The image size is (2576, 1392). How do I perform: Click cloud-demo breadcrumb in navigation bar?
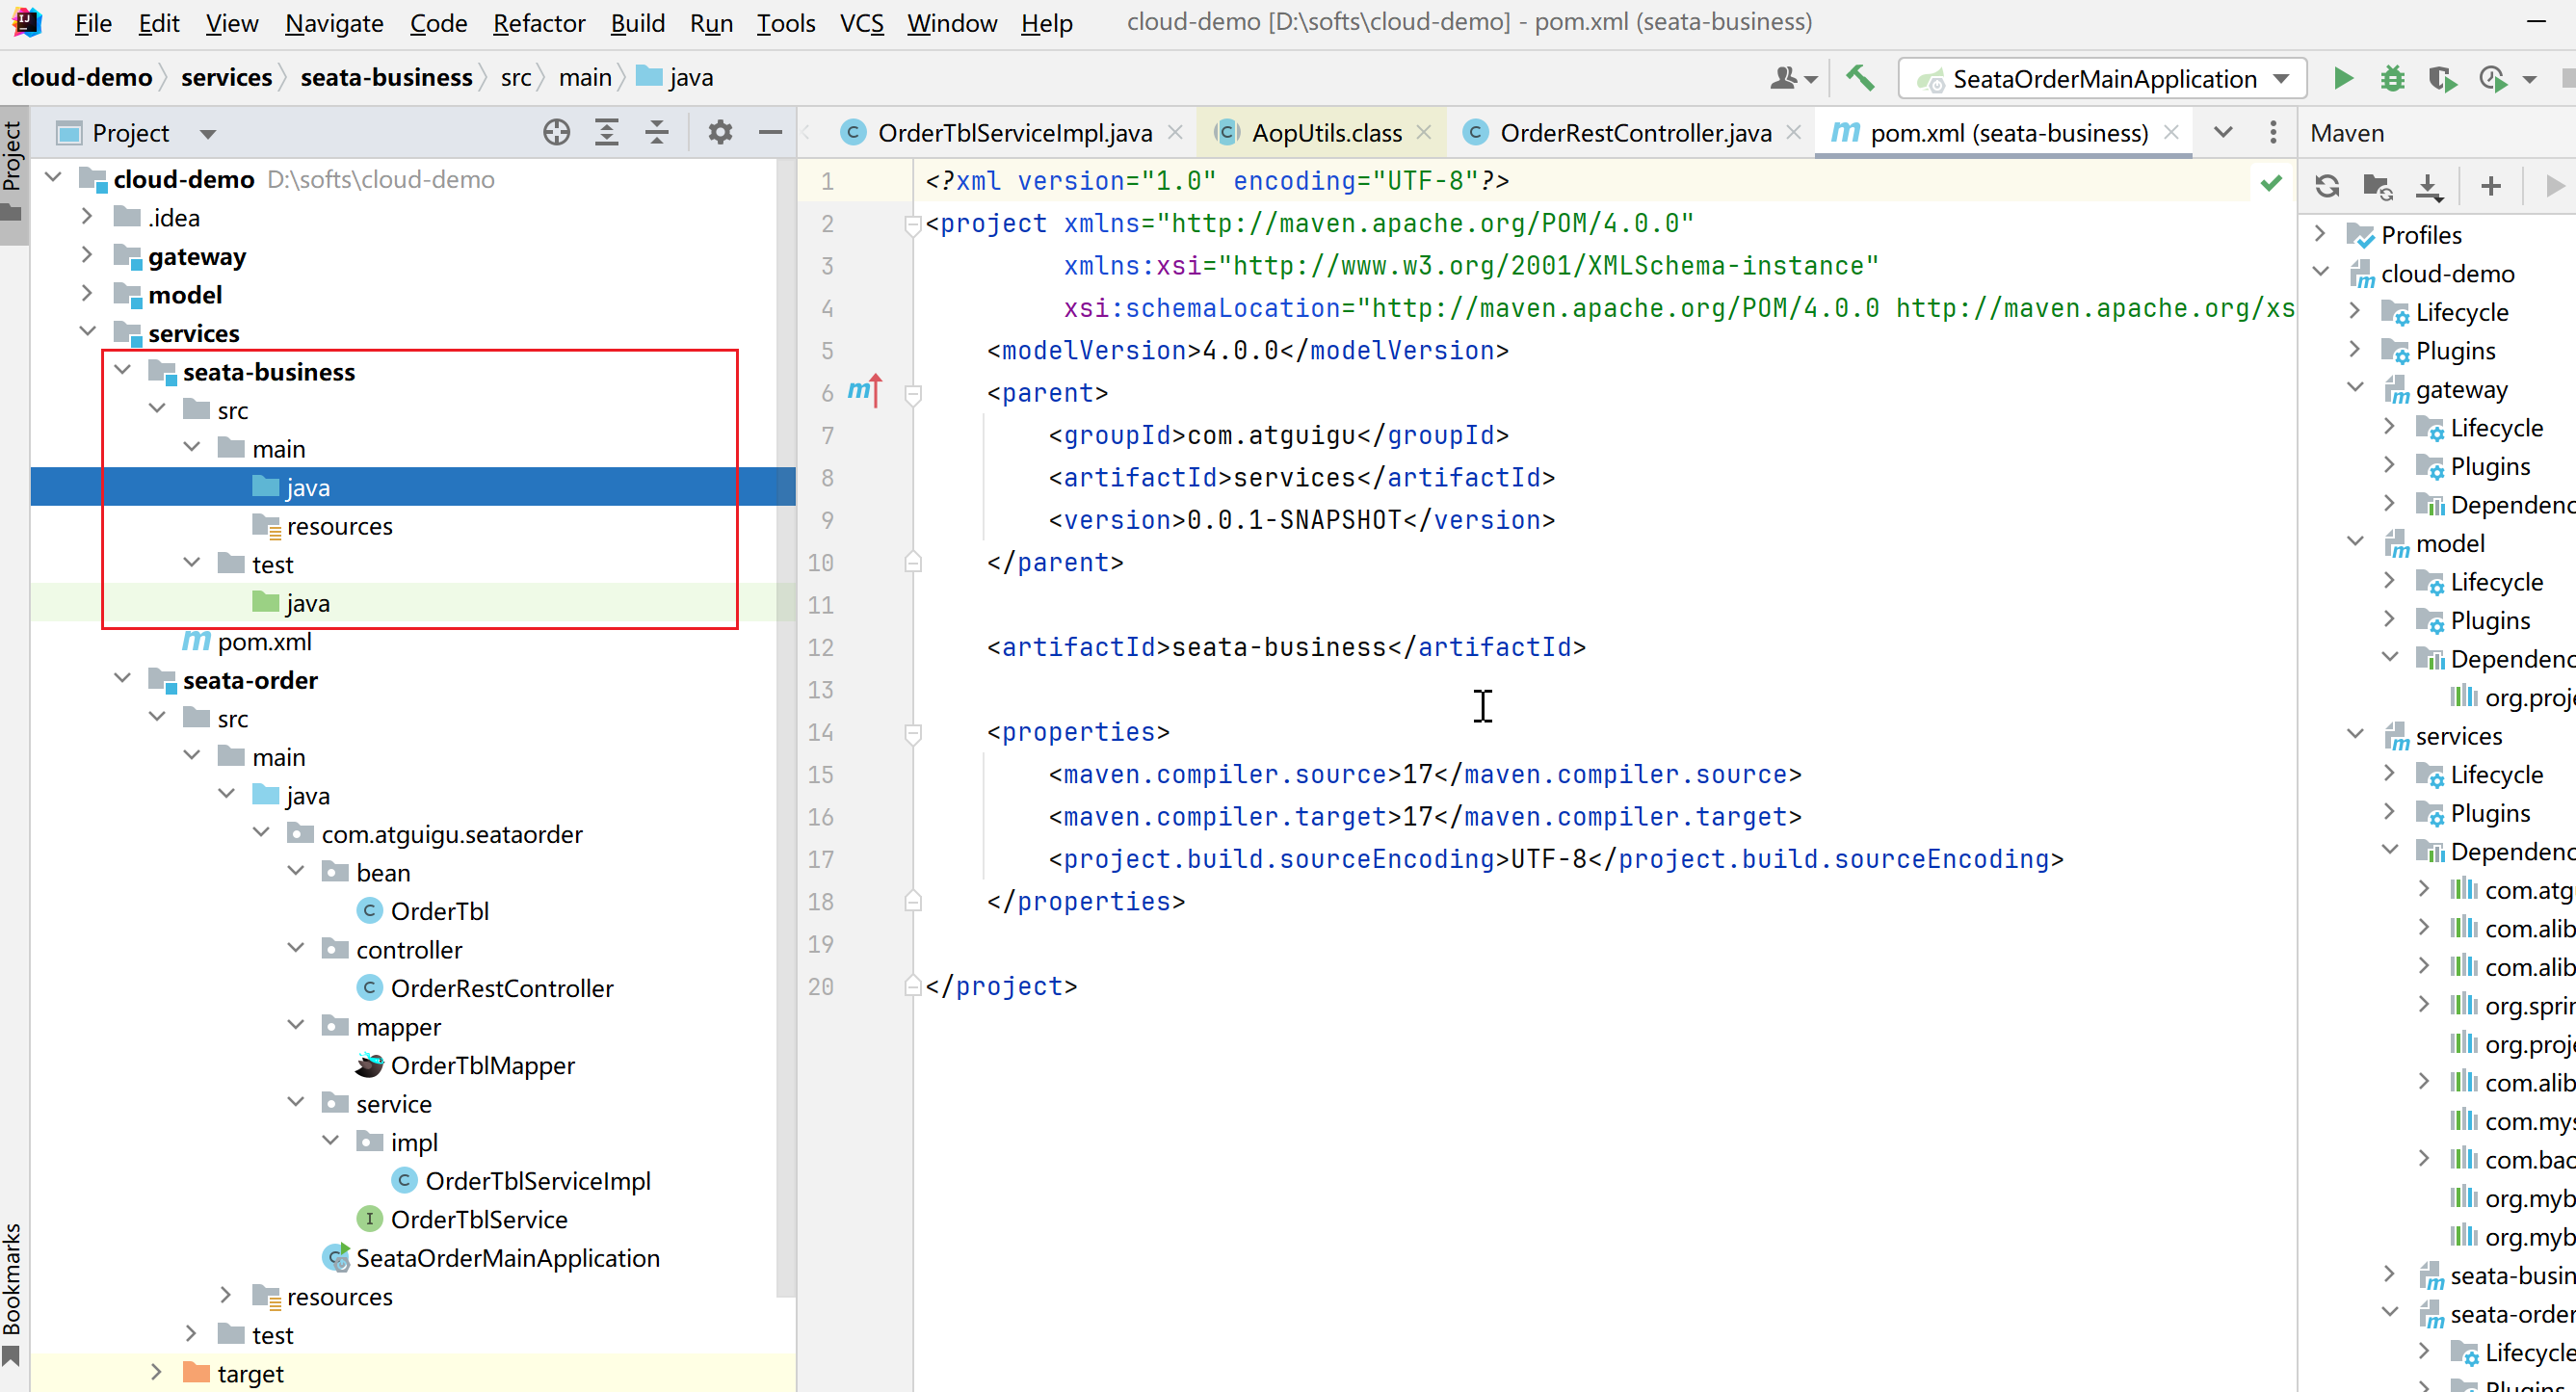82,77
